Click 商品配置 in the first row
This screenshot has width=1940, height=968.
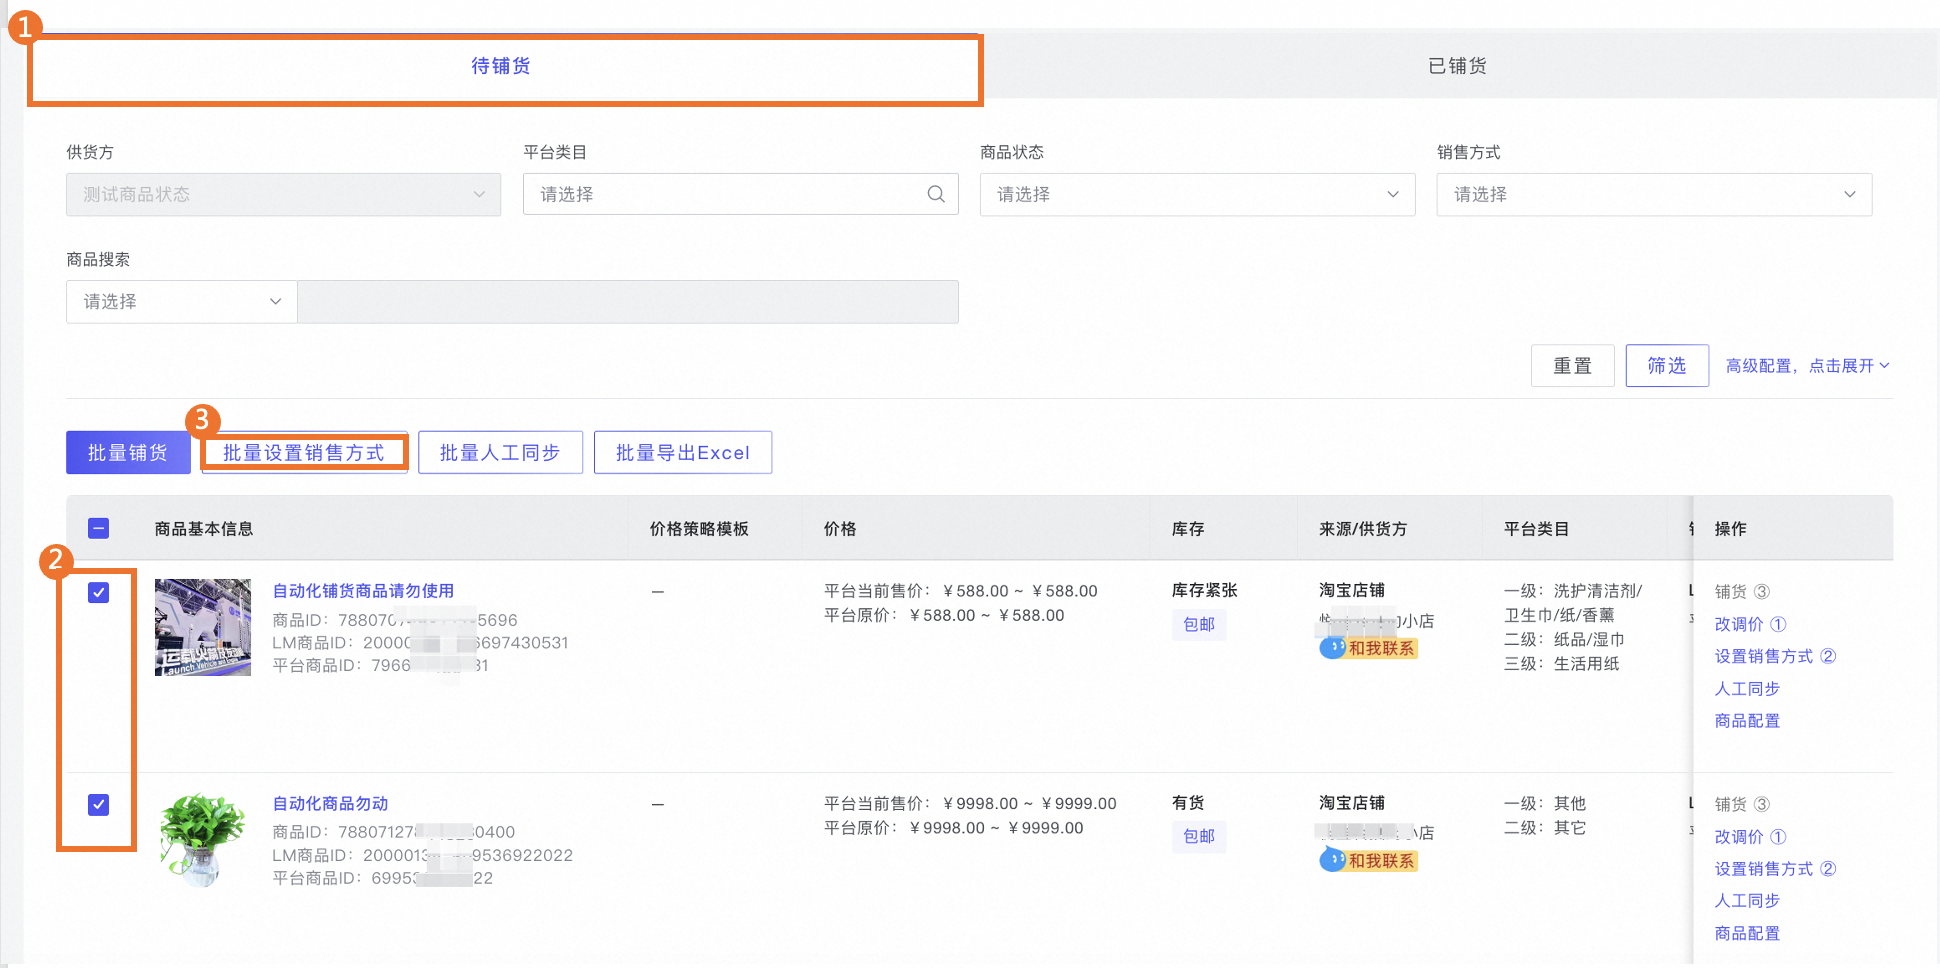(x=1747, y=720)
